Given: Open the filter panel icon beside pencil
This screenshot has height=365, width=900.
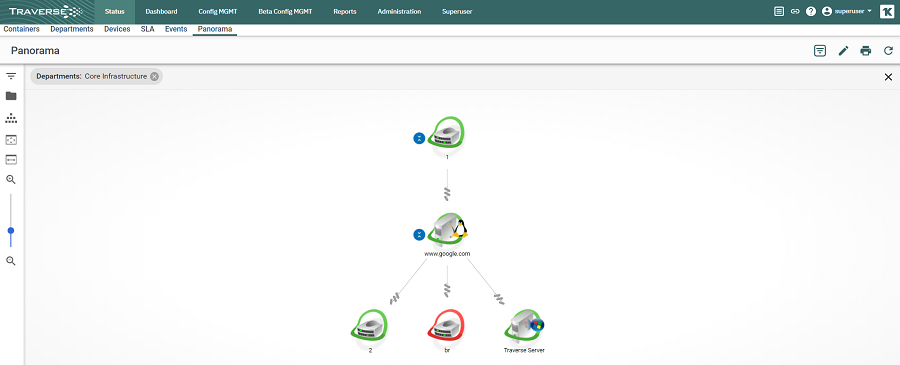Looking at the screenshot, I should [820, 51].
